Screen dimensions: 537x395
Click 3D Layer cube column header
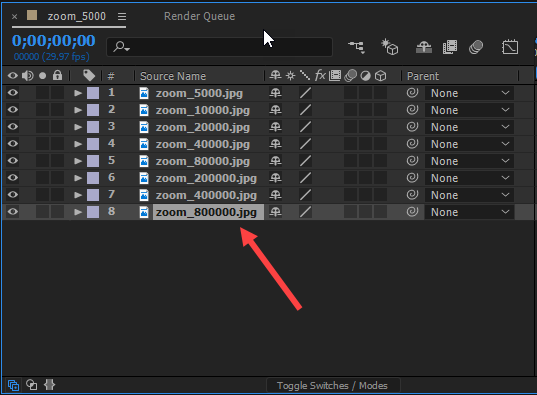pos(380,76)
